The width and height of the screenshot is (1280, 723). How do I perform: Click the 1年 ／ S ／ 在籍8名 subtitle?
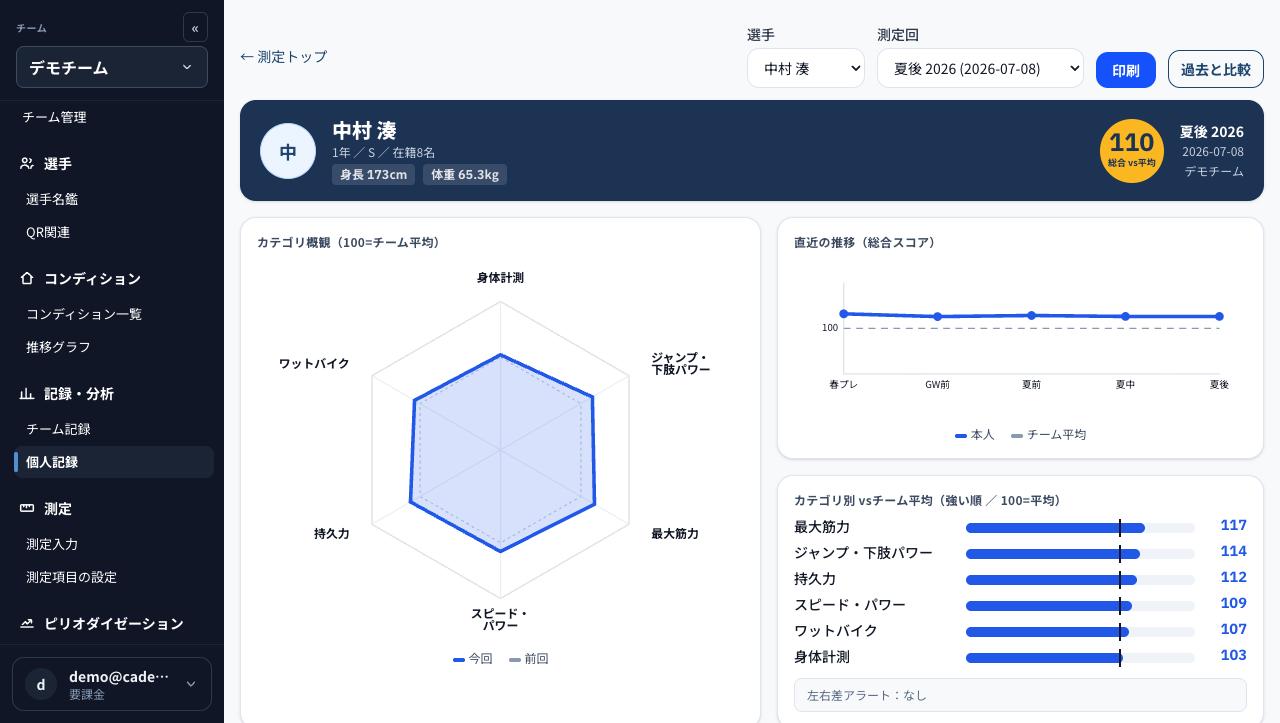(x=384, y=153)
